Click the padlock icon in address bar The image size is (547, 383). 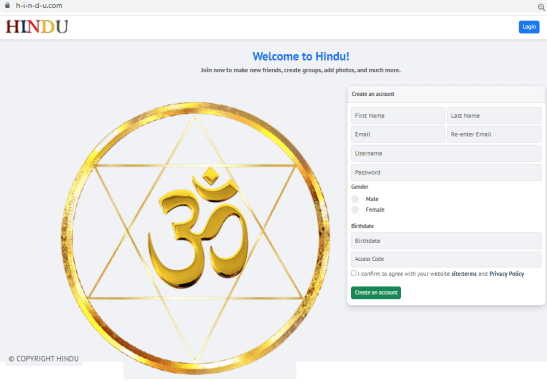tap(7, 5)
